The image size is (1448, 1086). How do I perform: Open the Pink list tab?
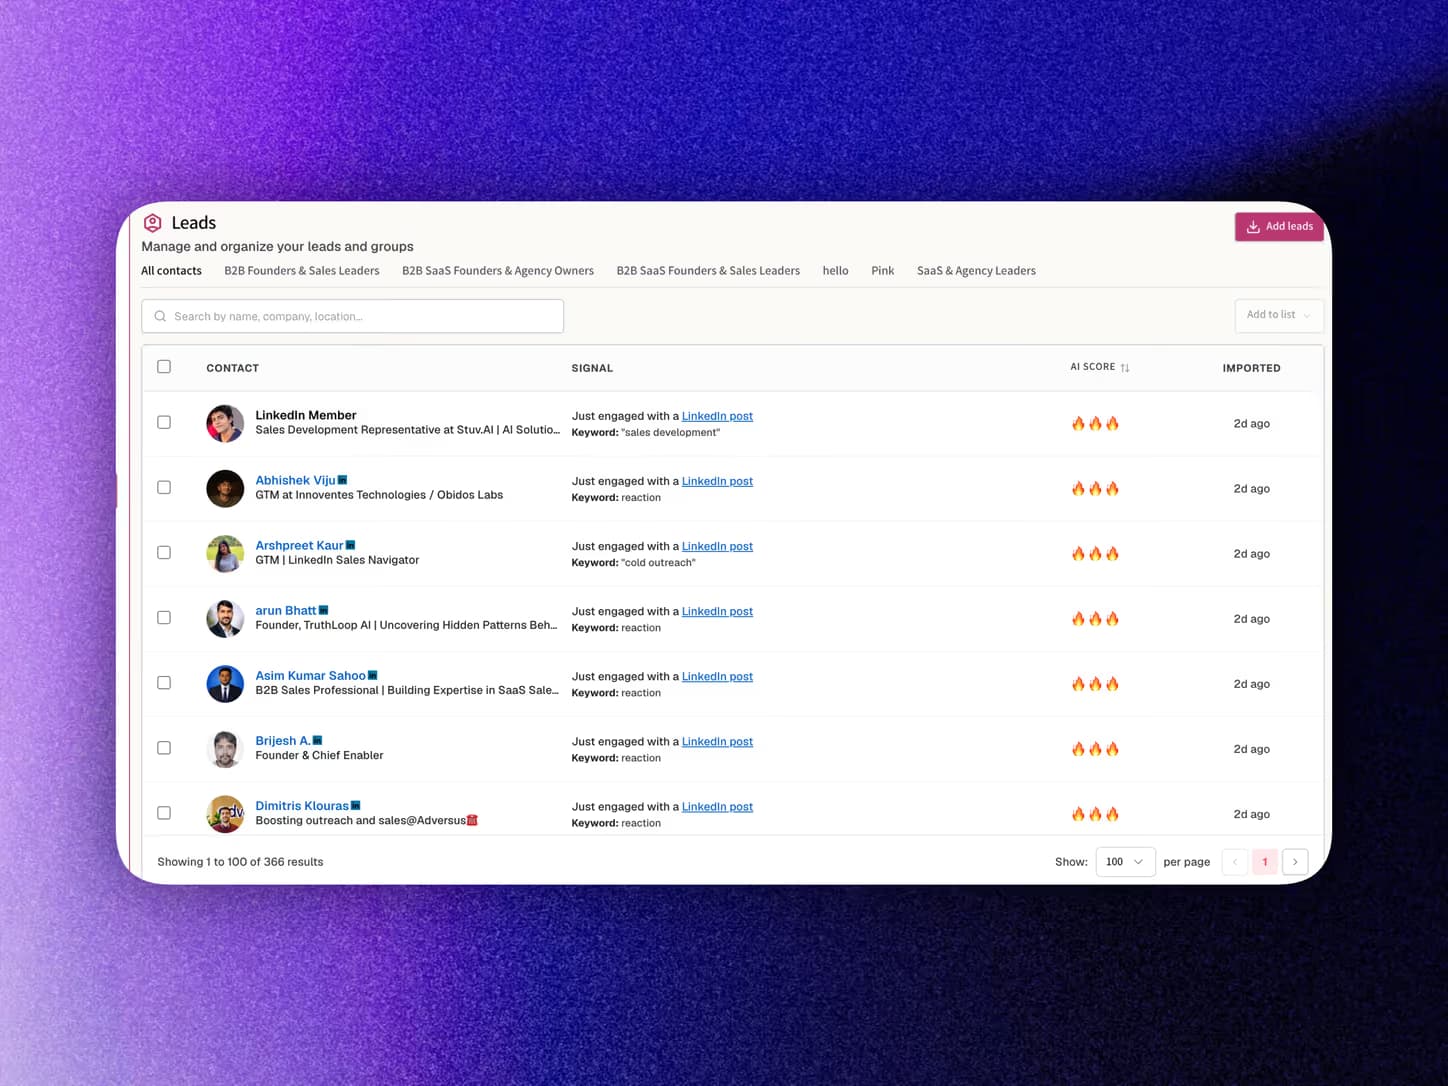[x=882, y=270]
